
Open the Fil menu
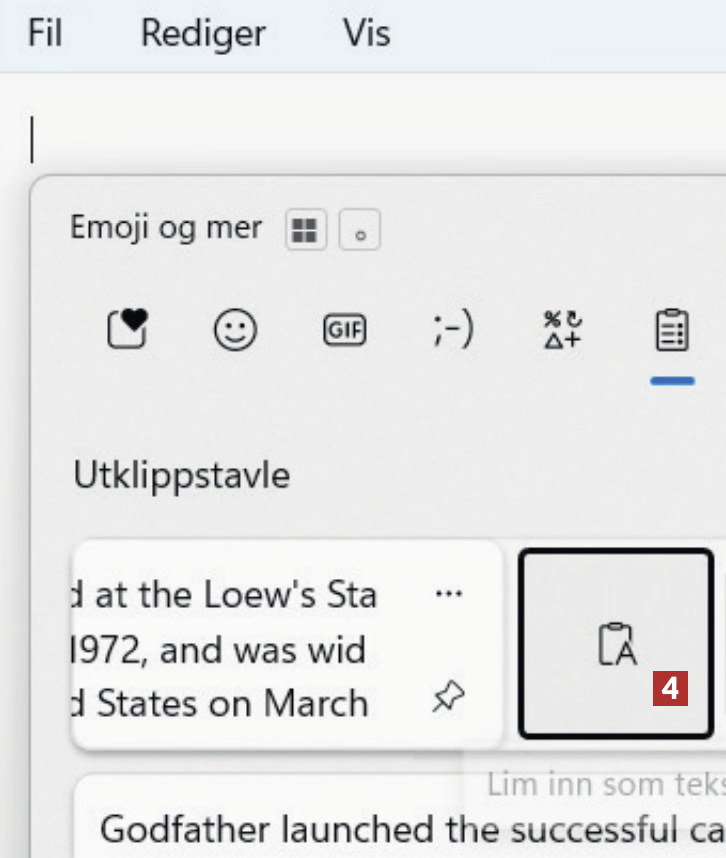[46, 34]
